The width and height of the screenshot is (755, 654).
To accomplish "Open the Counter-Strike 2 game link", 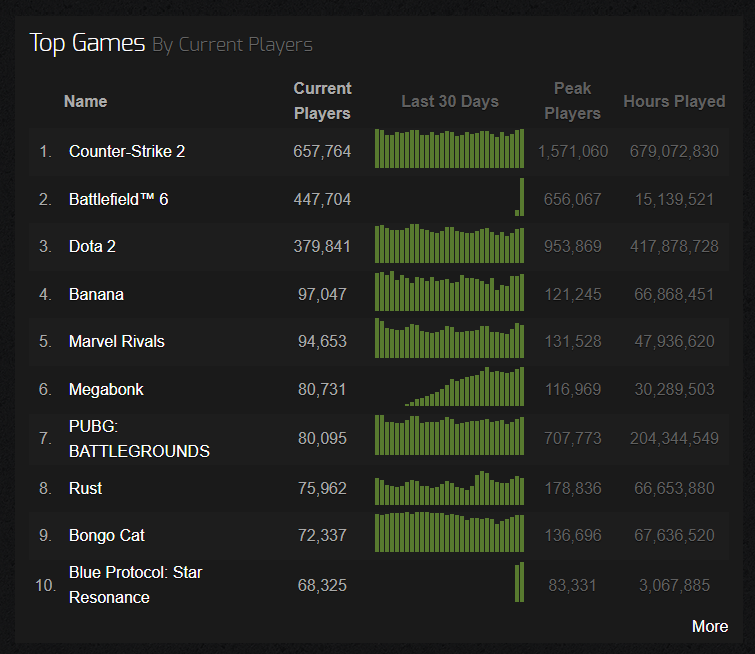I will [127, 151].
